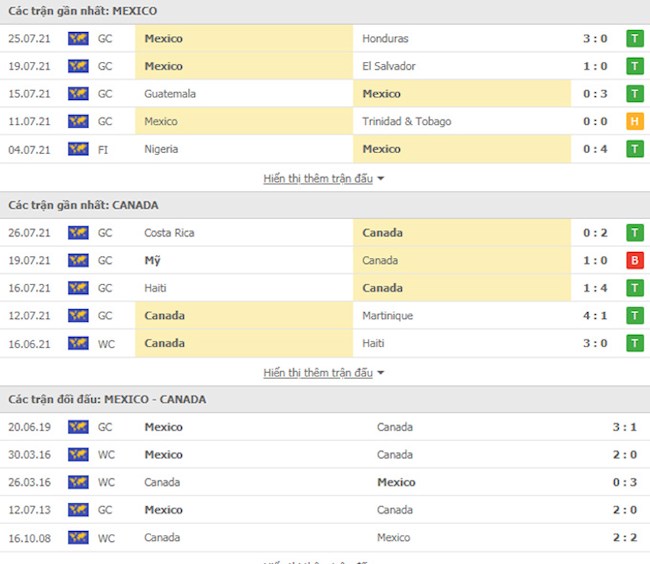Click the flag icon beside 25.07.21 Mexico-Honduras
This screenshot has width=650, height=564.
pos(78,38)
